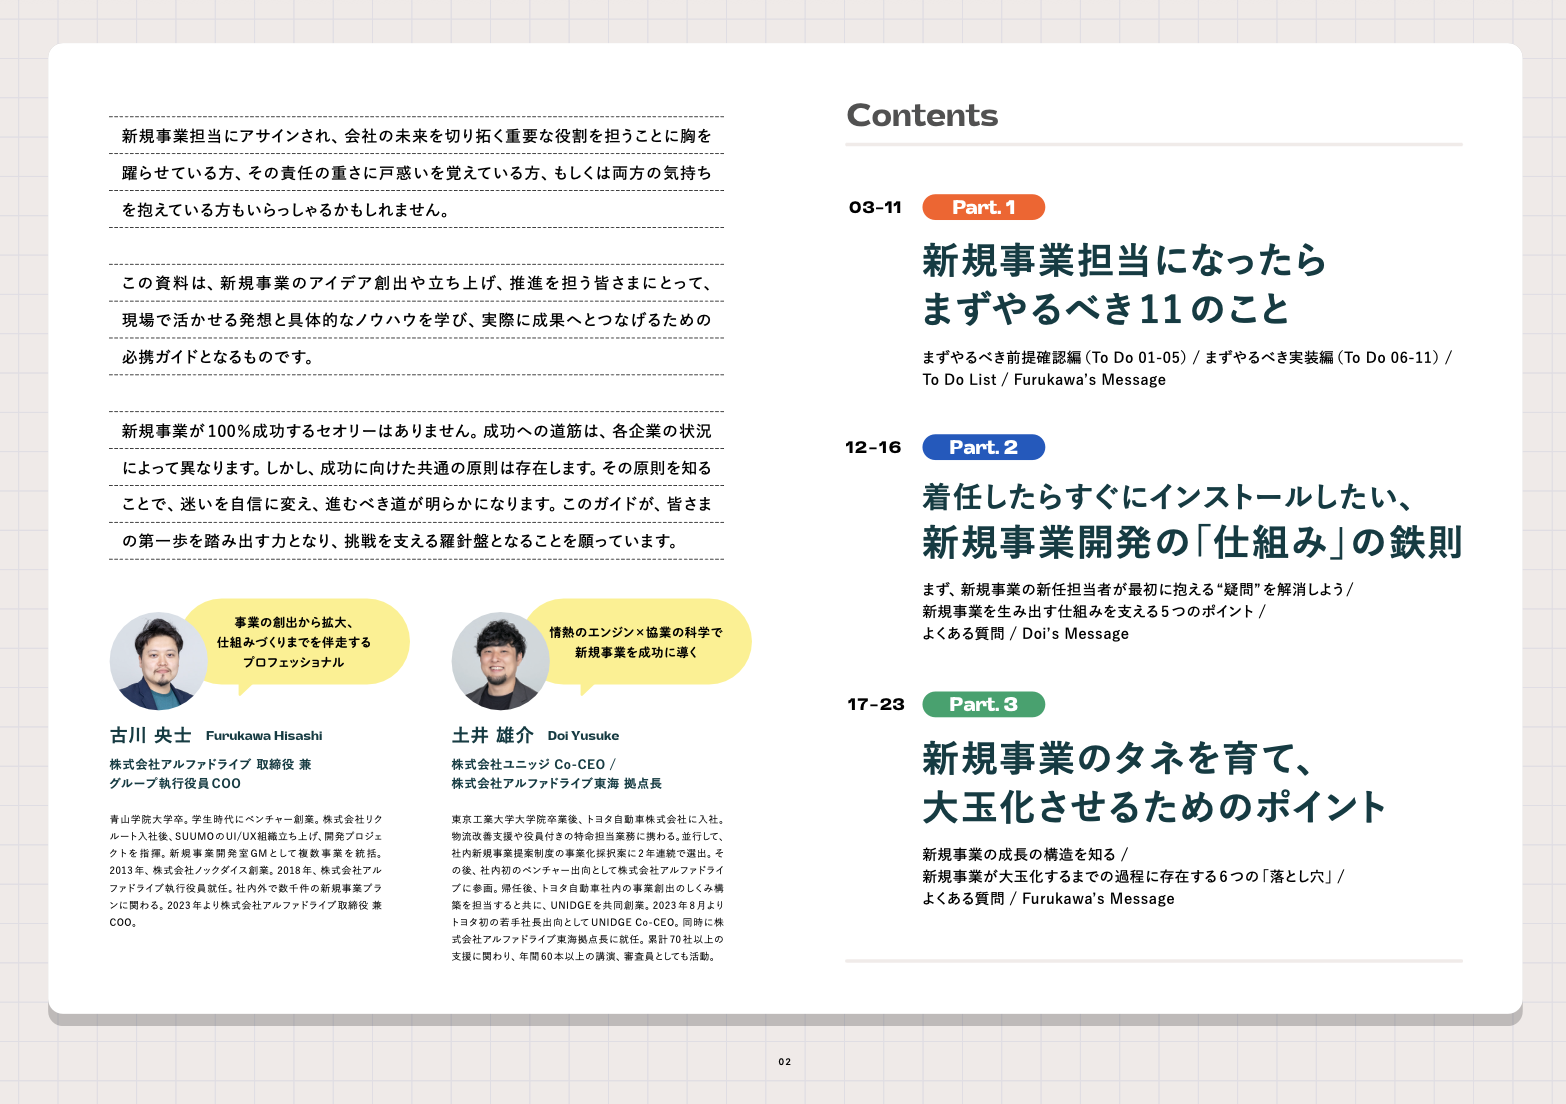Click the page number 02
The image size is (1566, 1104).
(x=785, y=1062)
